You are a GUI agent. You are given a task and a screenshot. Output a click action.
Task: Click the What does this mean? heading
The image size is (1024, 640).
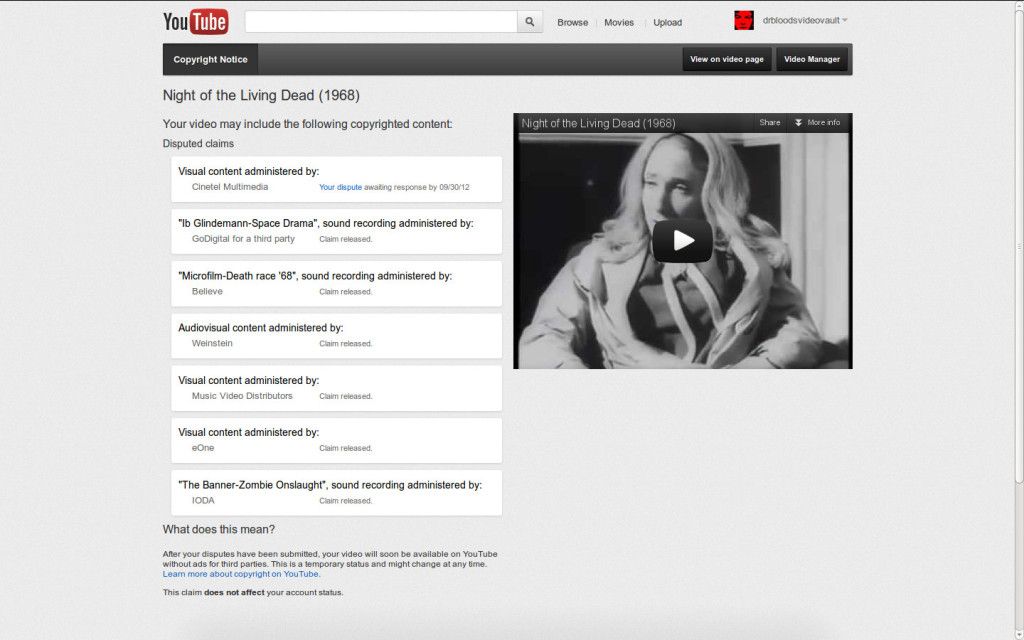tap(219, 530)
